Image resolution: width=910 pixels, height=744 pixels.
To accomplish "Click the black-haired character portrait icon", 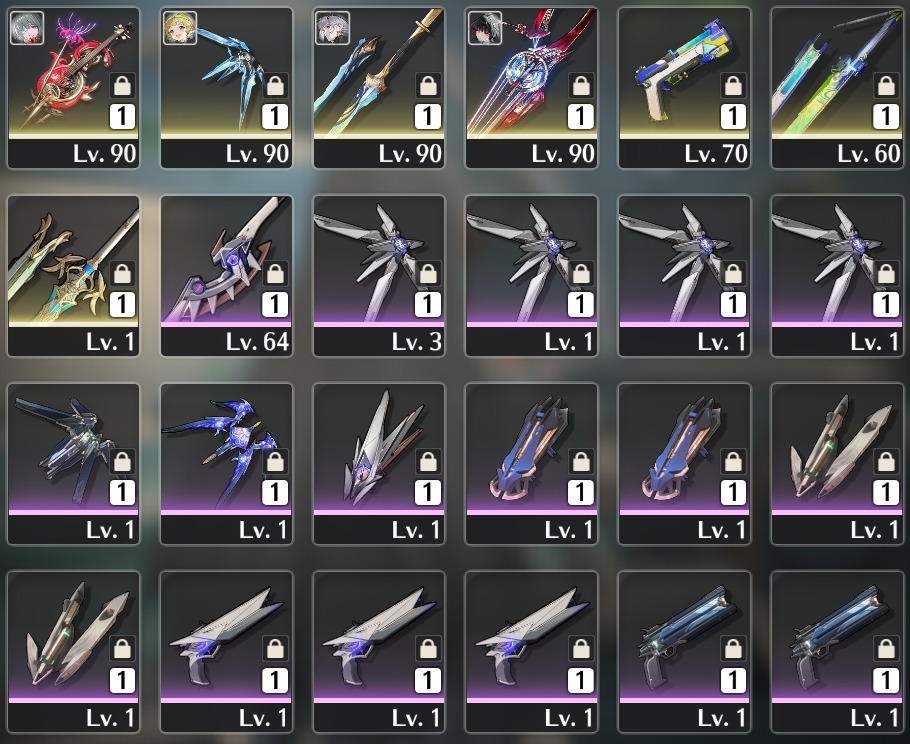I will [x=485, y=28].
